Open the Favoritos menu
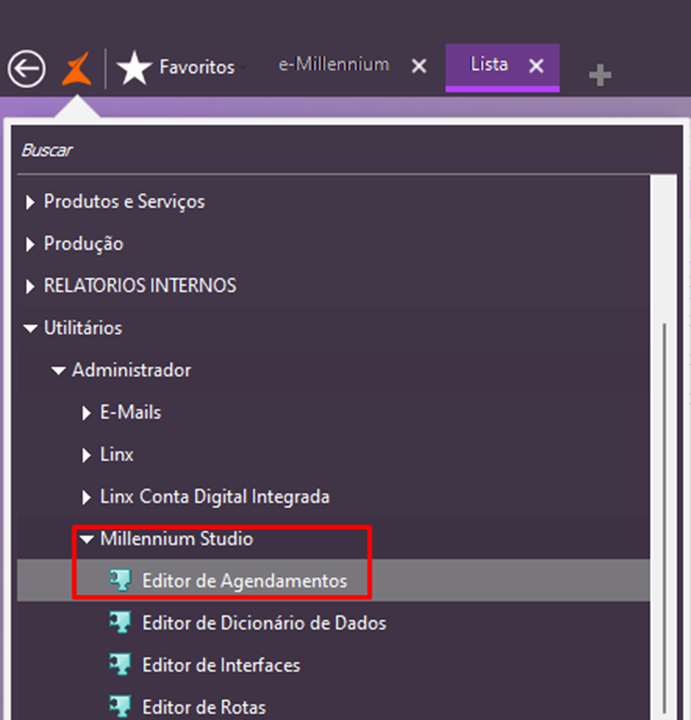This screenshot has height=720, width=691. tap(196, 68)
